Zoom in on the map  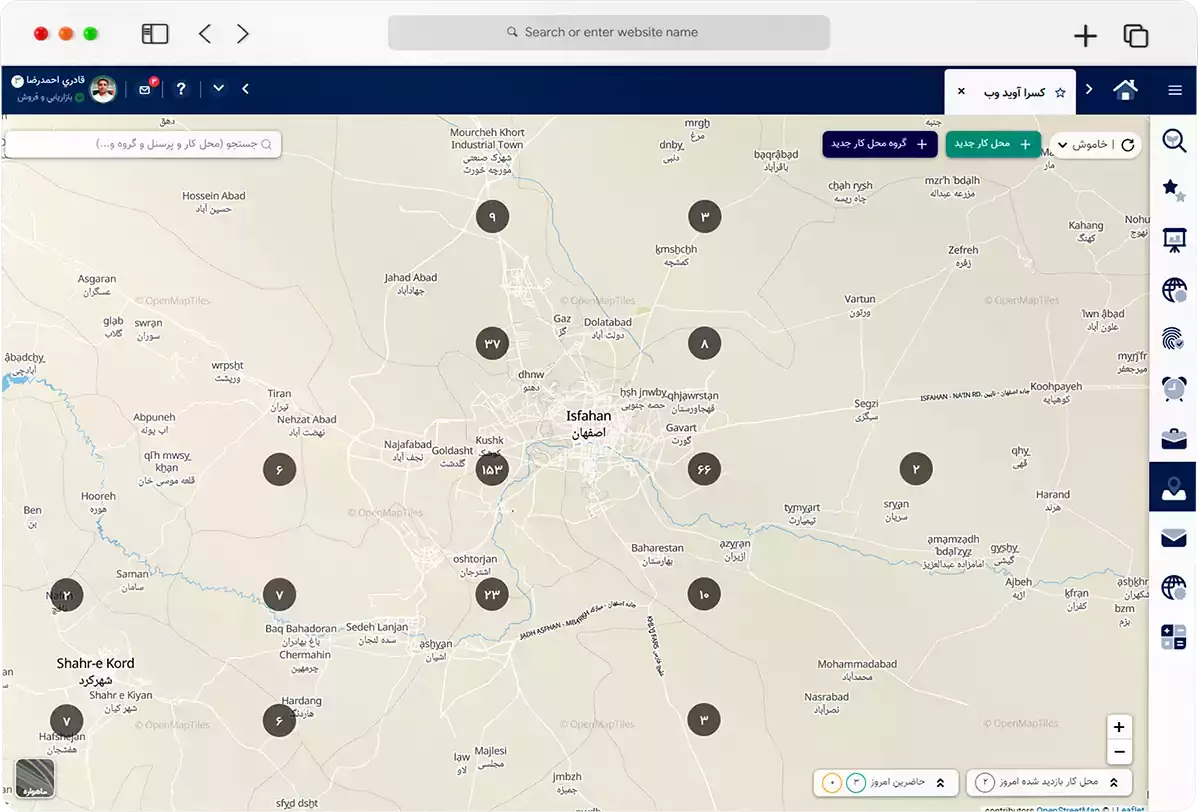tap(1119, 727)
